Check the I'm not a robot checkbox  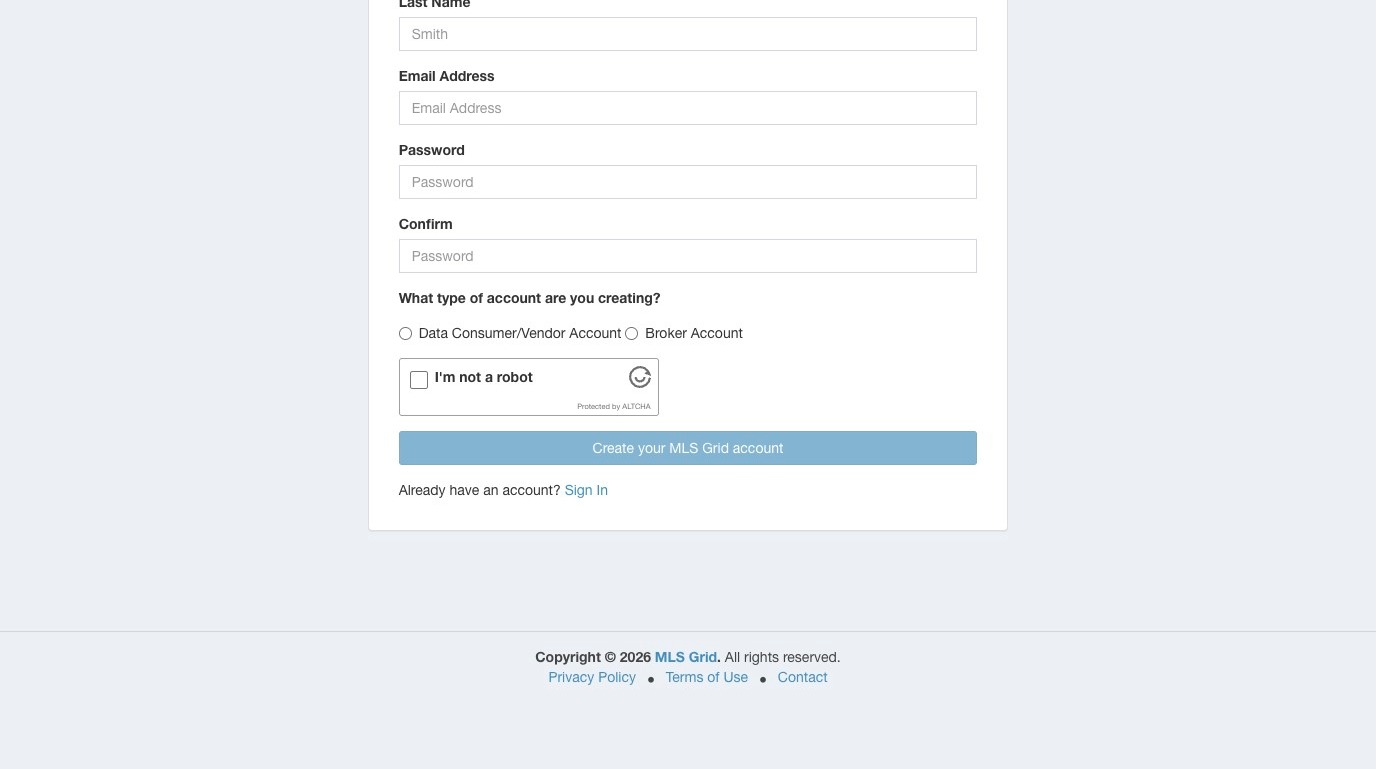(419, 380)
